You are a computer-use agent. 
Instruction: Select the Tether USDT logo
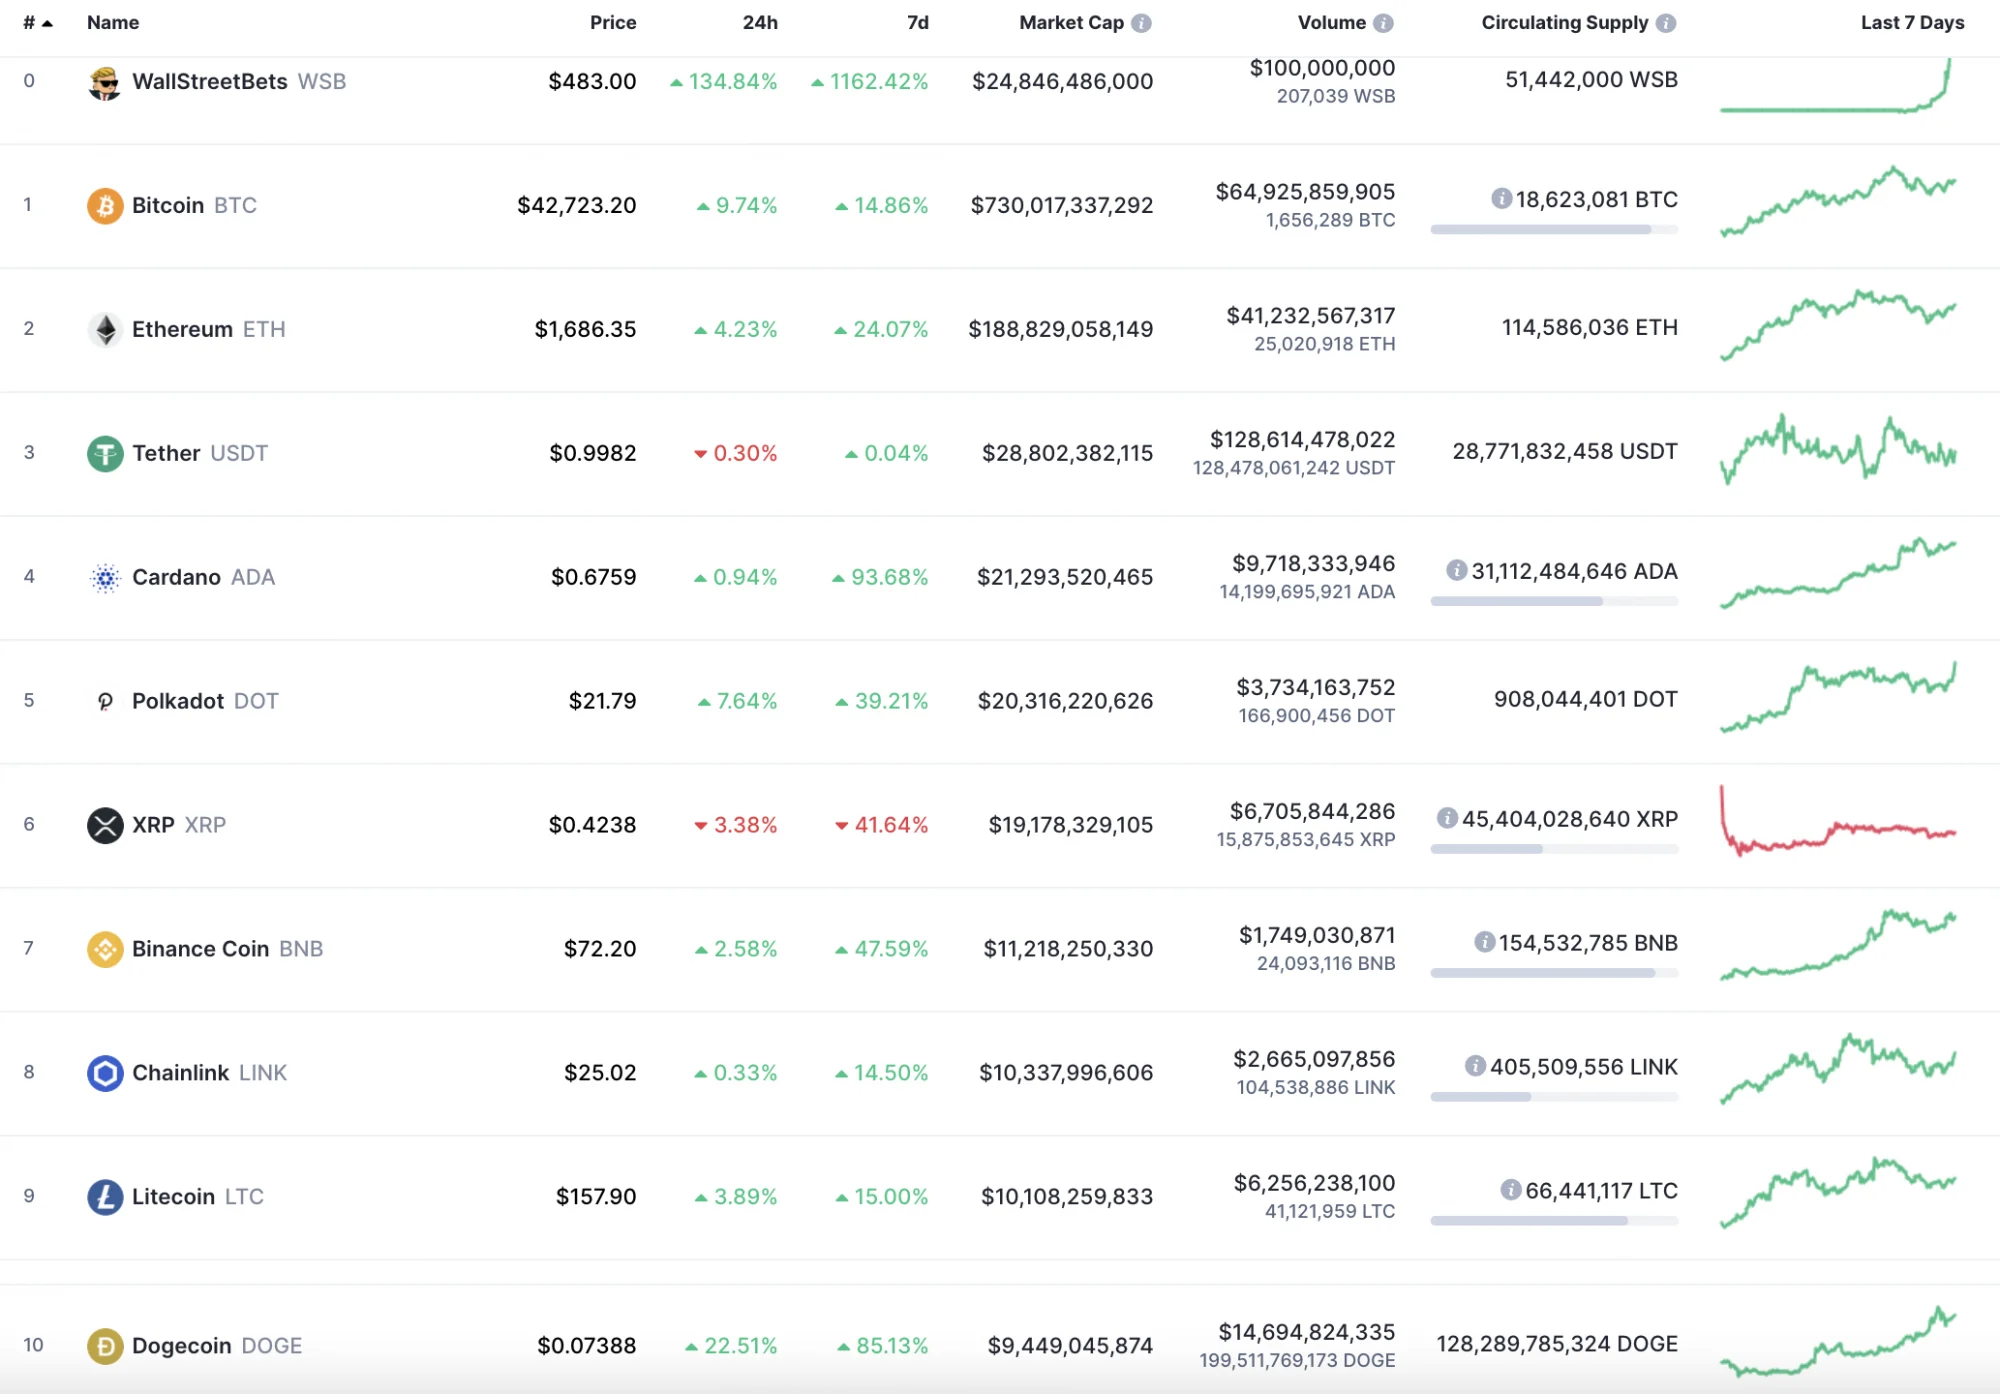tap(105, 452)
